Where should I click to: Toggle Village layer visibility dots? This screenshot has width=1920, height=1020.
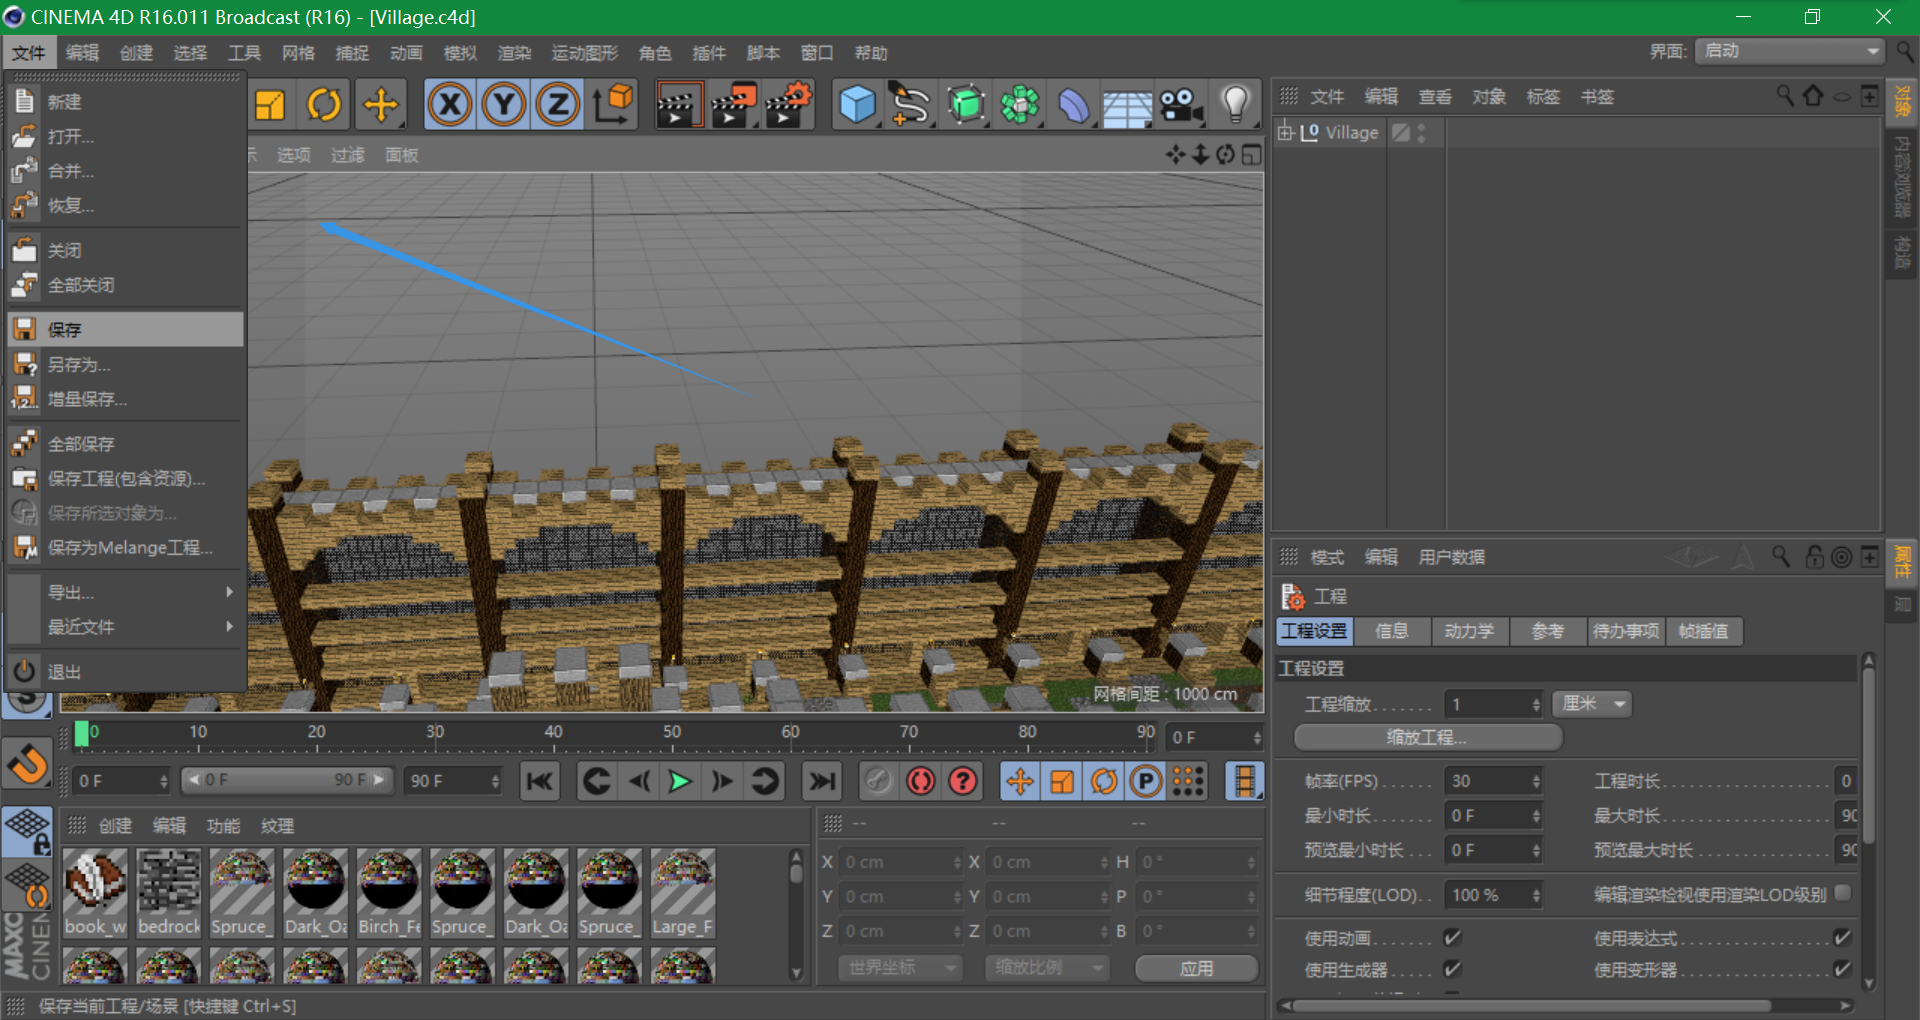click(1421, 132)
